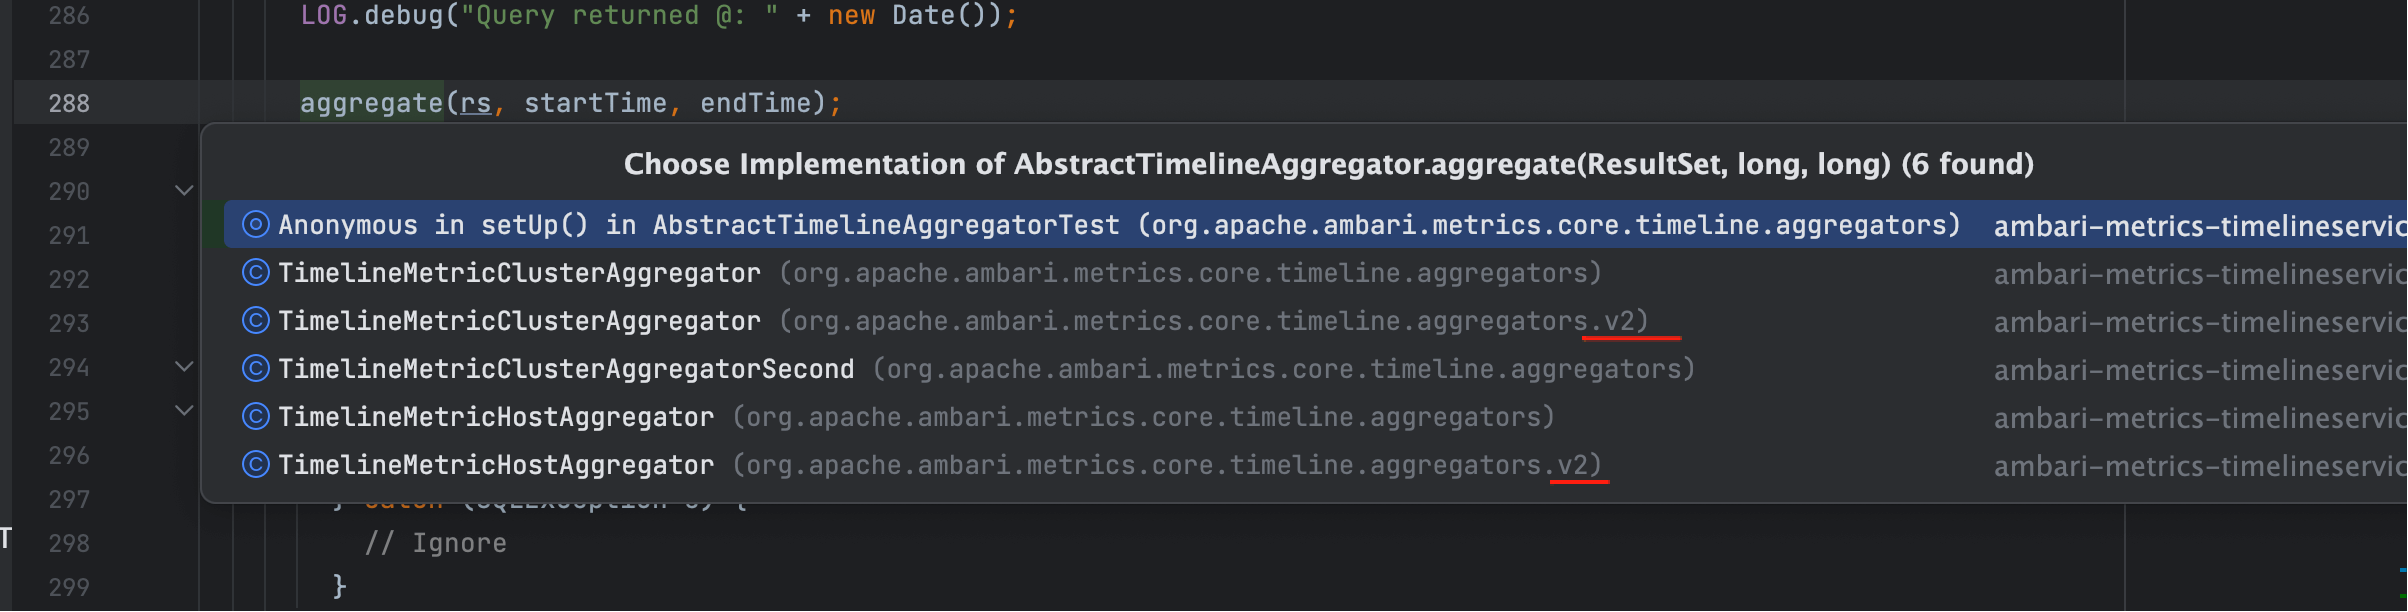Click class icon of TimelineMetricHostAggregator in aggregators.v2
Screen dimensions: 2408x612
pyautogui.click(x=256, y=465)
